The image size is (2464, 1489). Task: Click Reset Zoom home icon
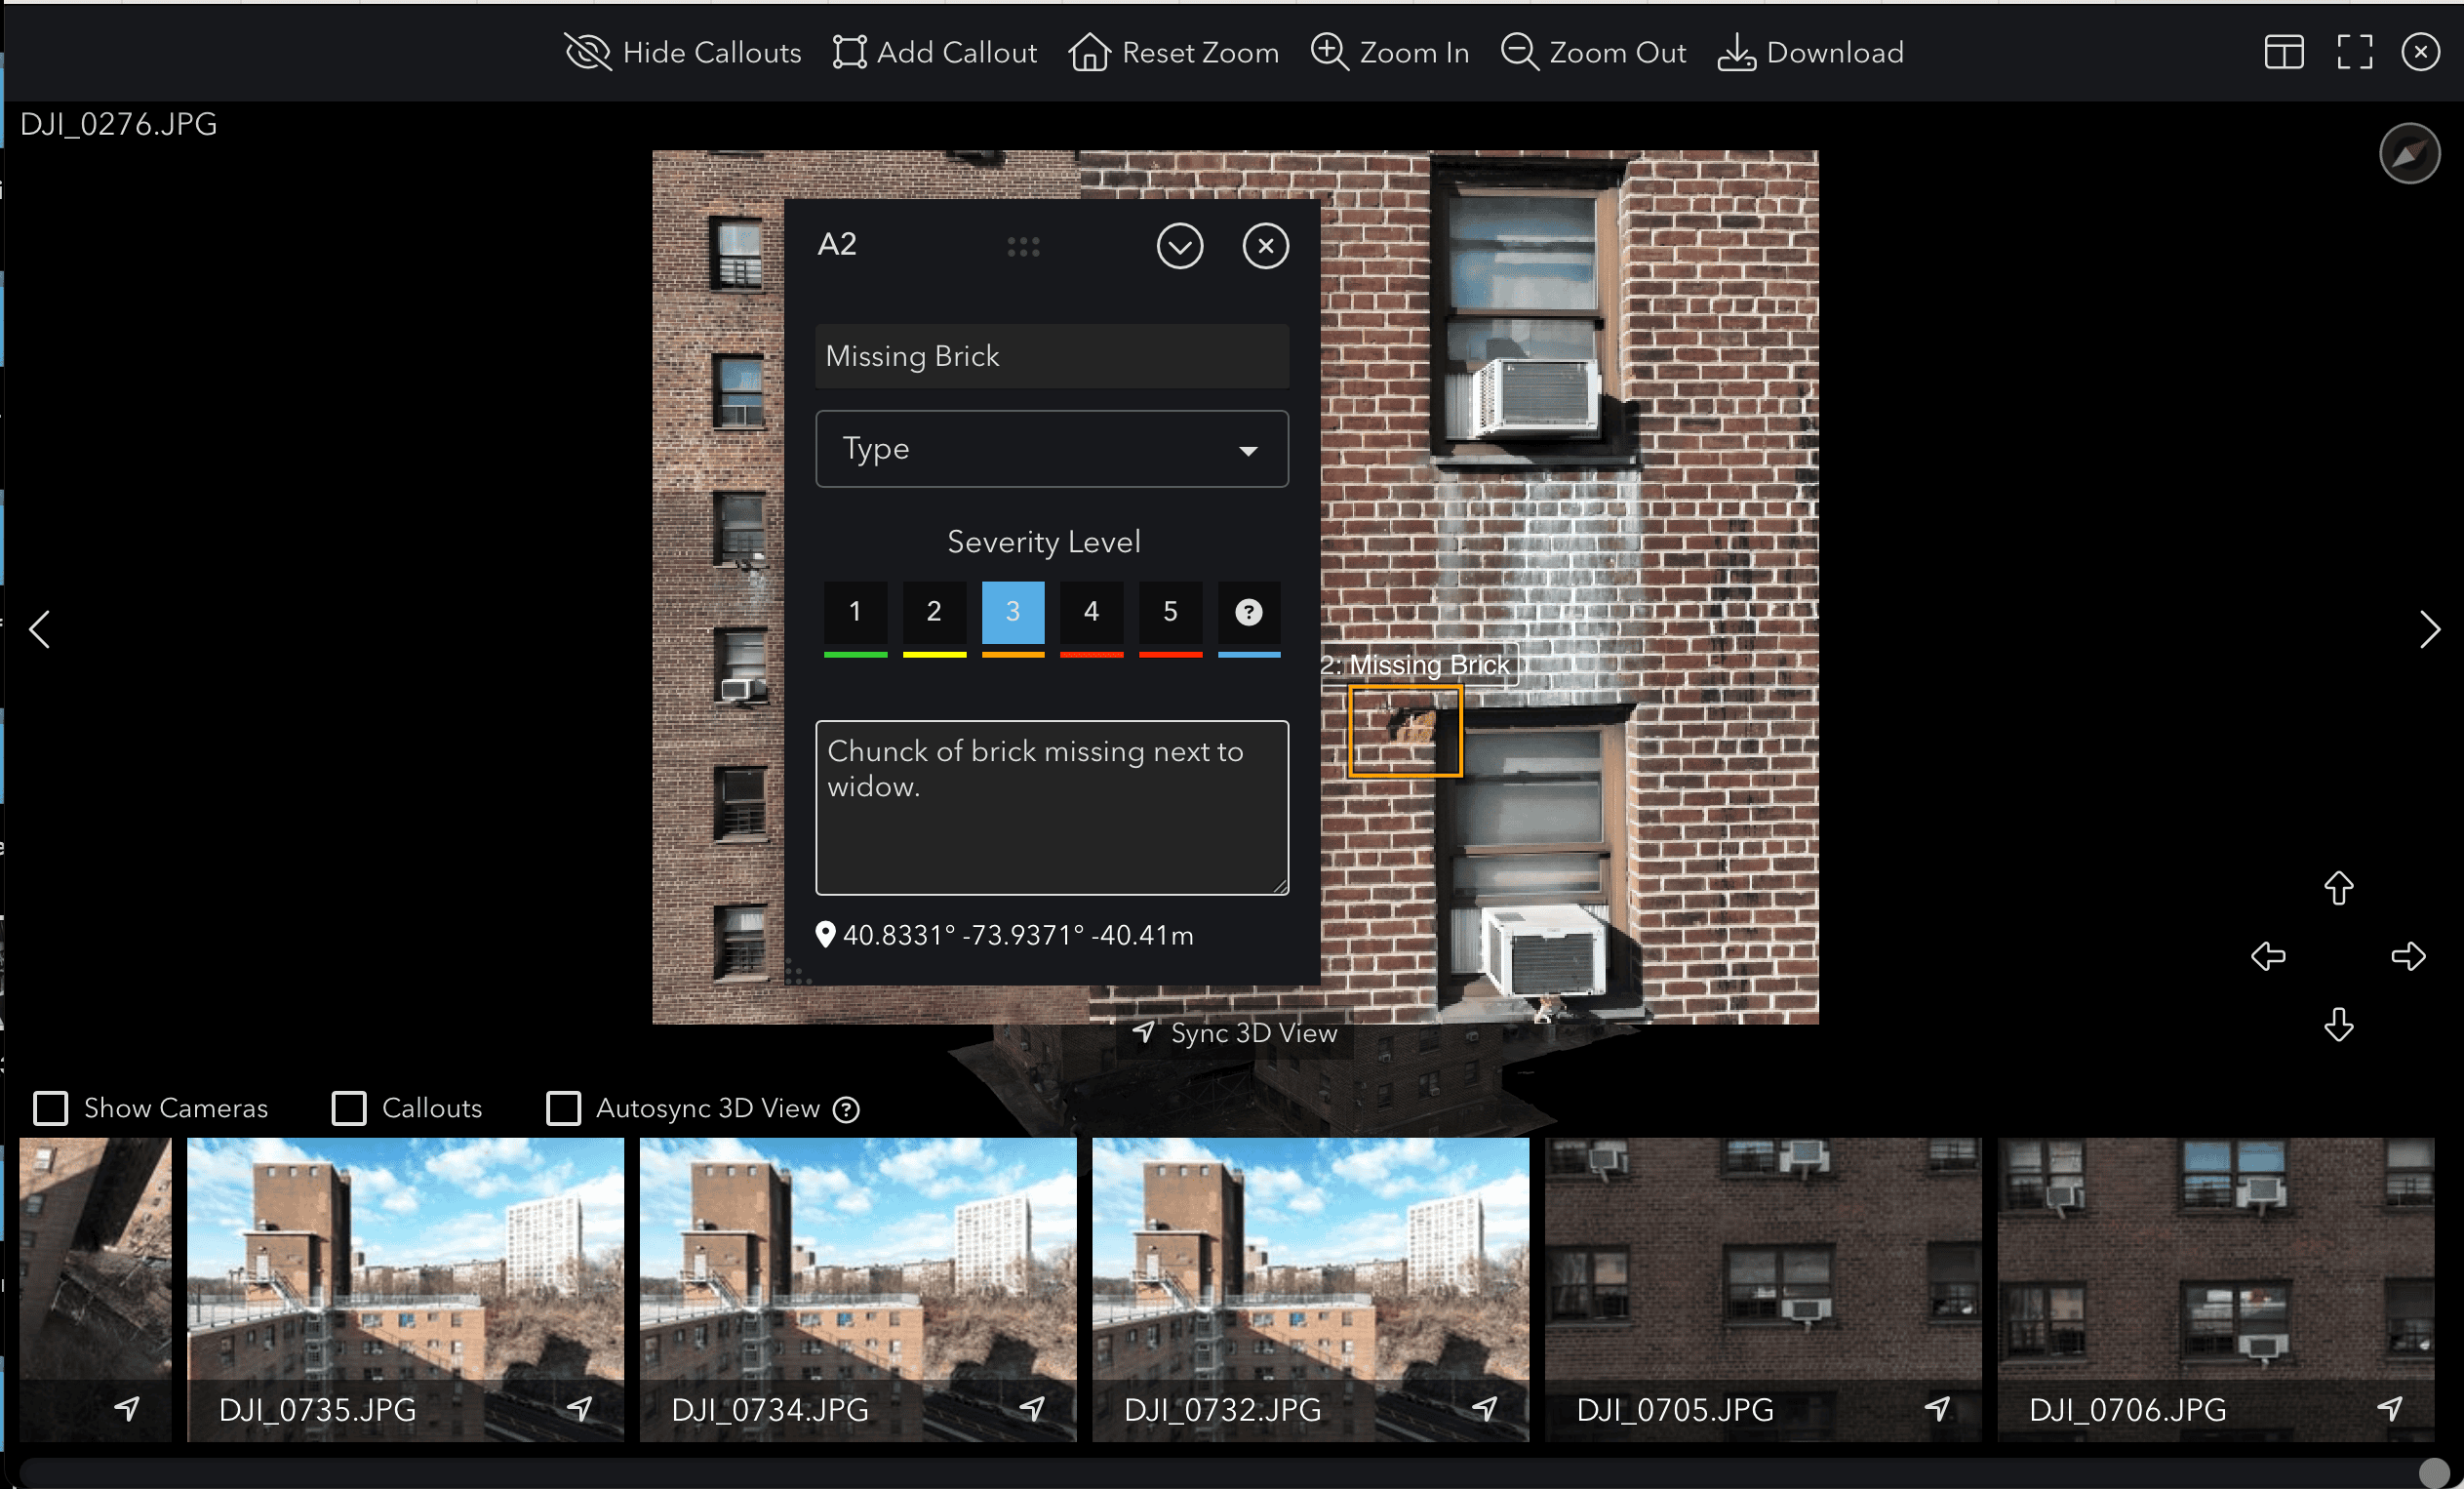click(1089, 52)
